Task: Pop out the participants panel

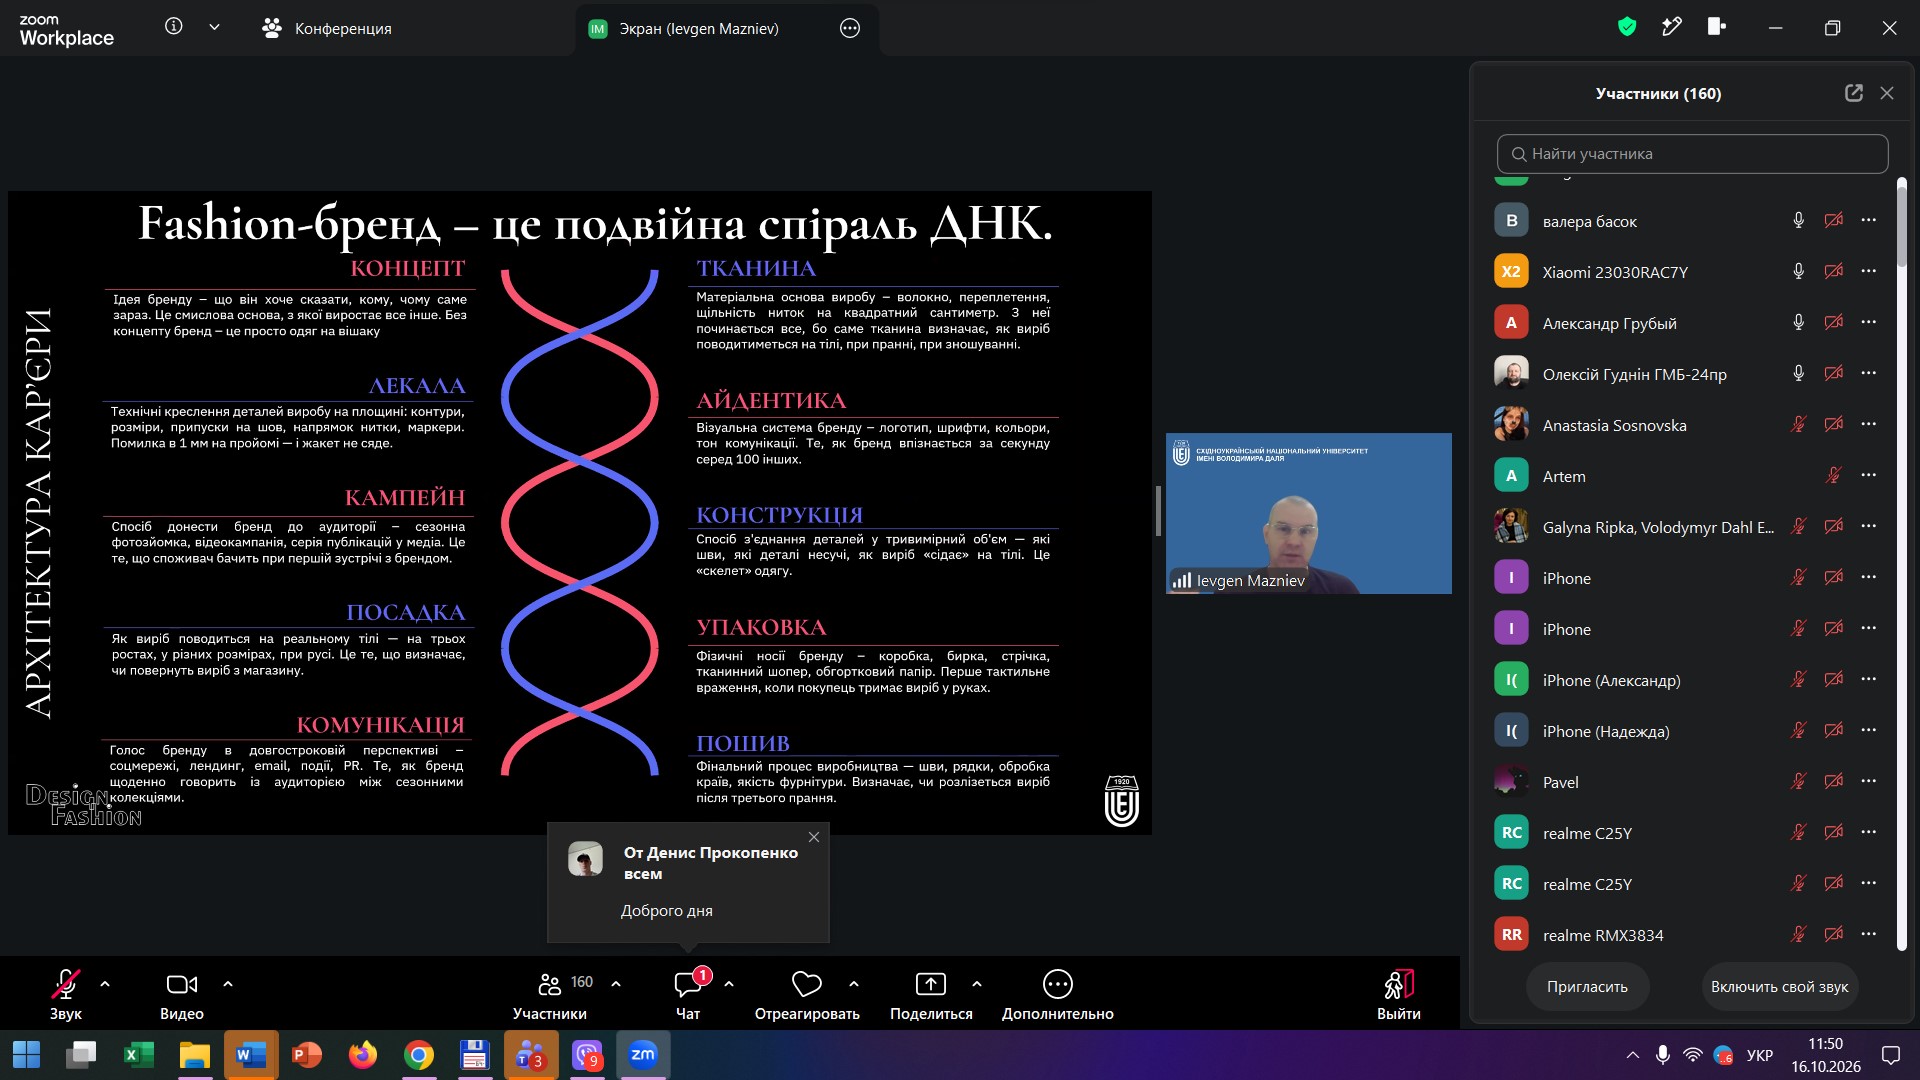Action: [x=1854, y=93]
